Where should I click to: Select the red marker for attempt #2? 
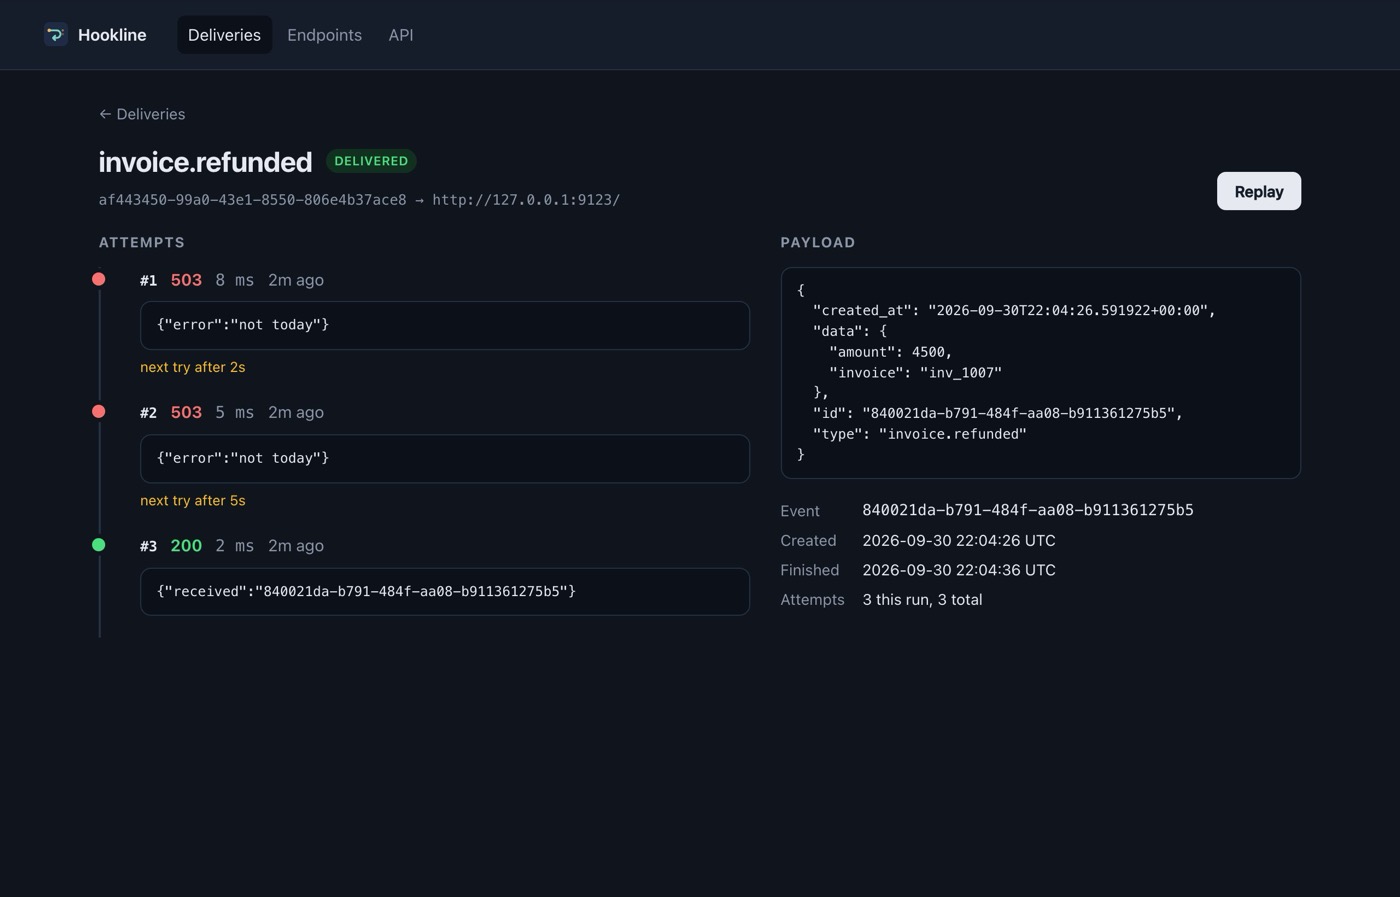click(99, 411)
